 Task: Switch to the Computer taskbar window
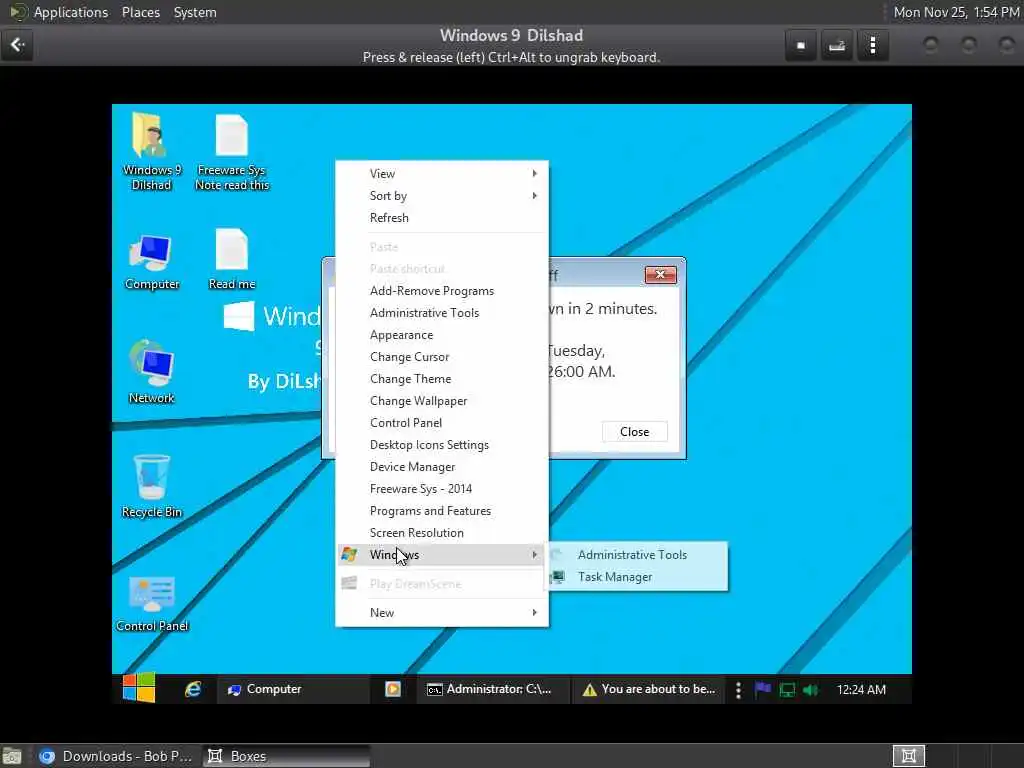(293, 689)
